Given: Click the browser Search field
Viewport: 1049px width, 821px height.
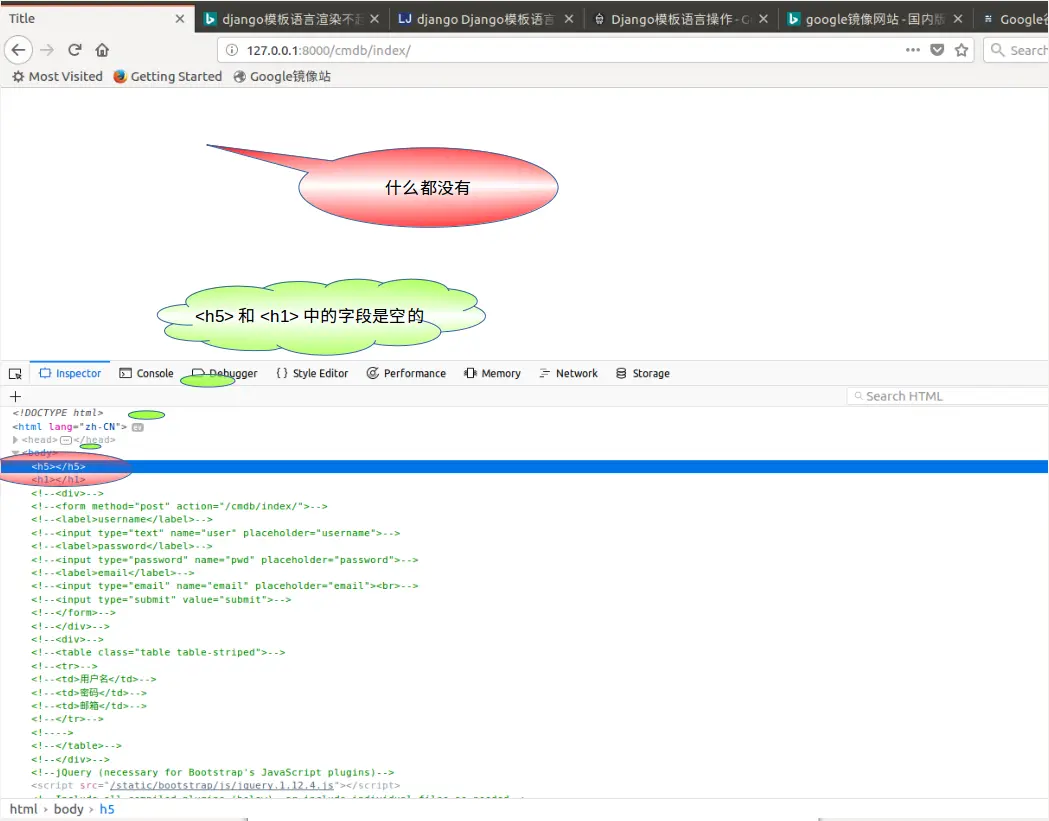Looking at the screenshot, I should (1017, 50).
